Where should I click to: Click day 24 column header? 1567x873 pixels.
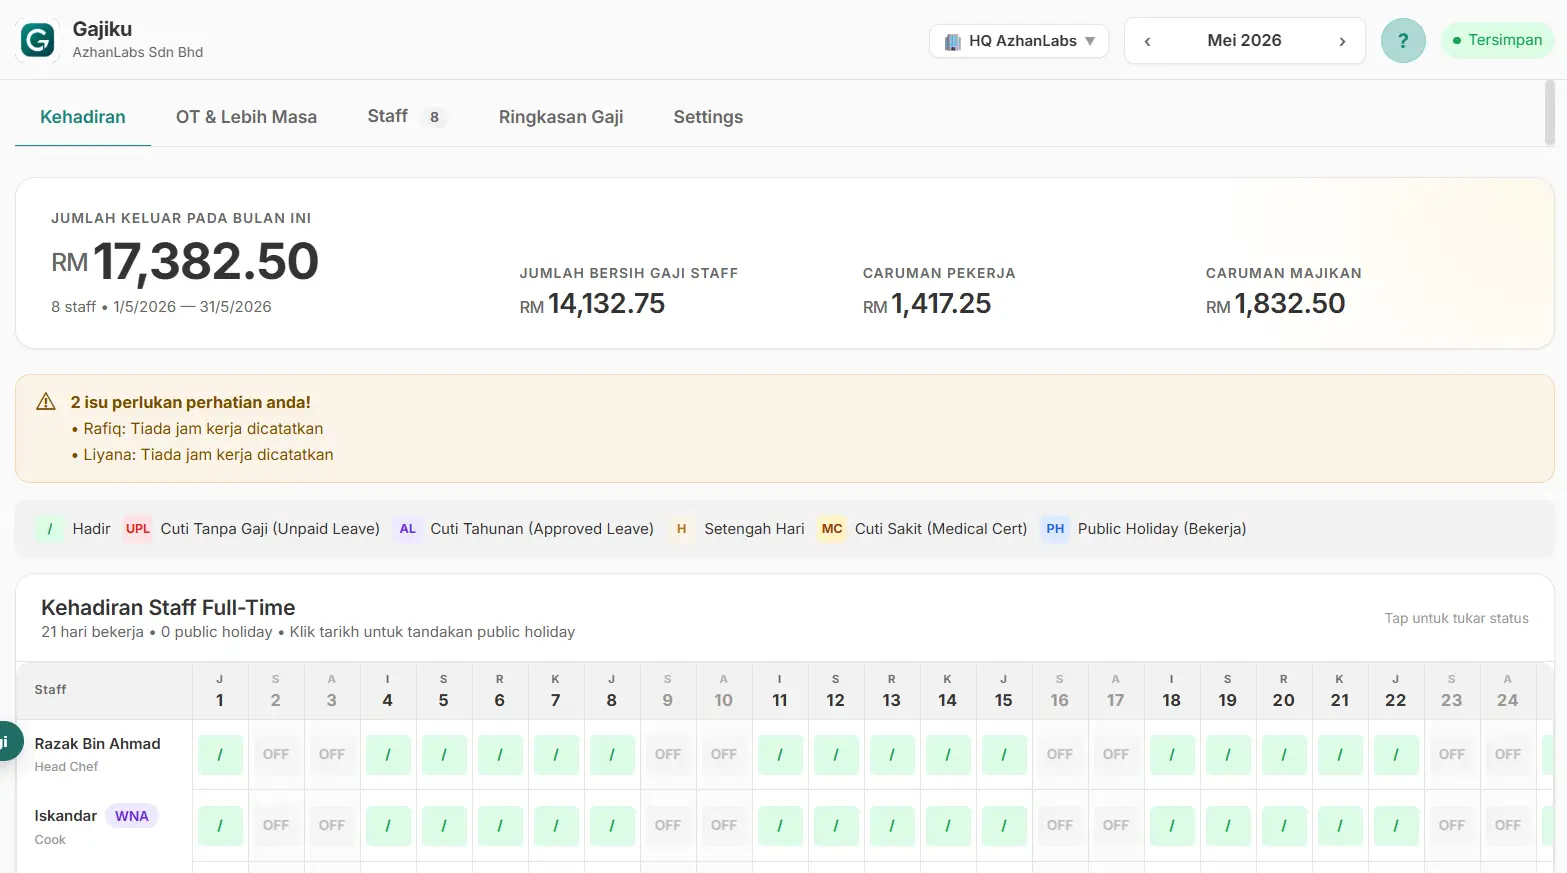pos(1508,691)
